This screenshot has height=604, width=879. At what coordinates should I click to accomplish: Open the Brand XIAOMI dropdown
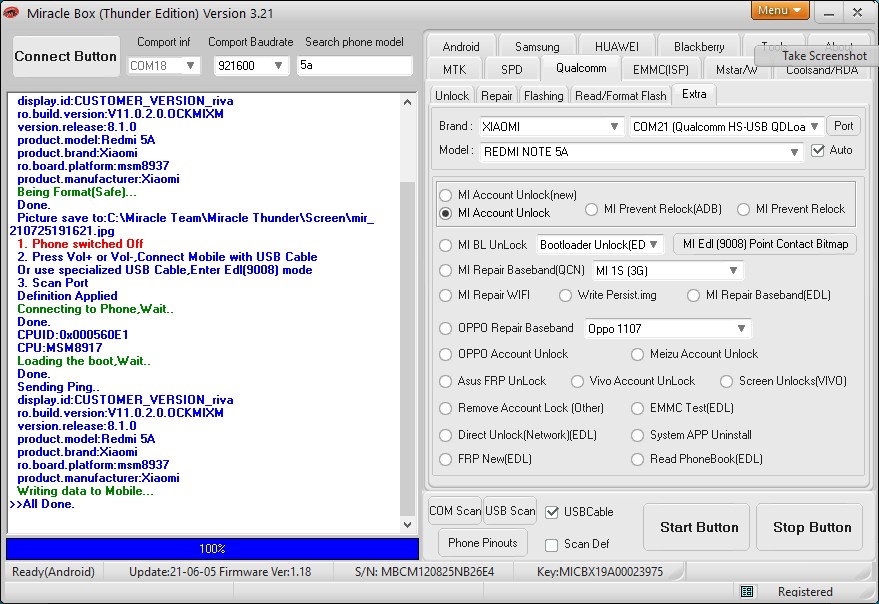point(551,127)
